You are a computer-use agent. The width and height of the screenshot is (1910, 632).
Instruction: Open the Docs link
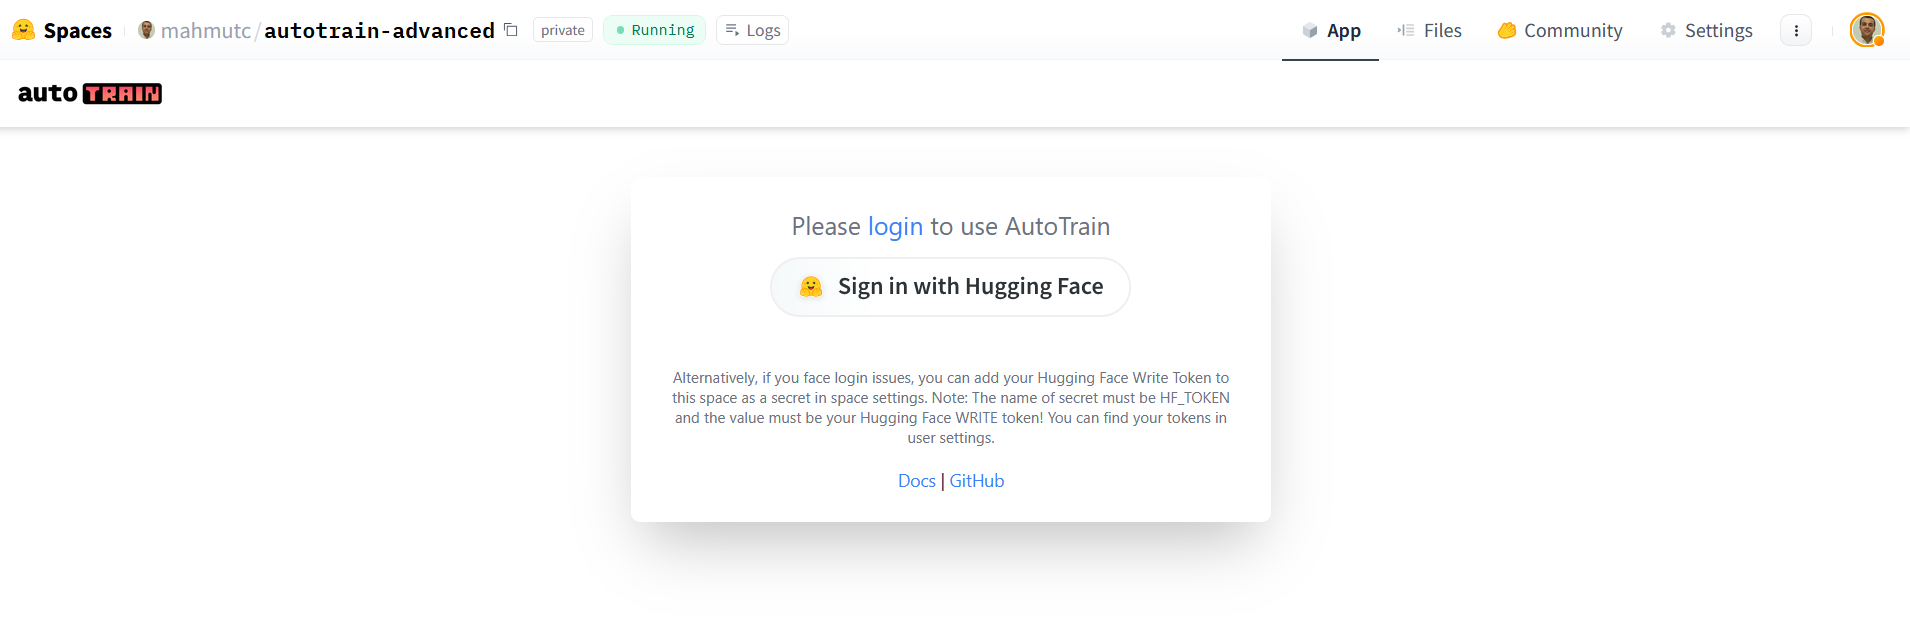(916, 481)
